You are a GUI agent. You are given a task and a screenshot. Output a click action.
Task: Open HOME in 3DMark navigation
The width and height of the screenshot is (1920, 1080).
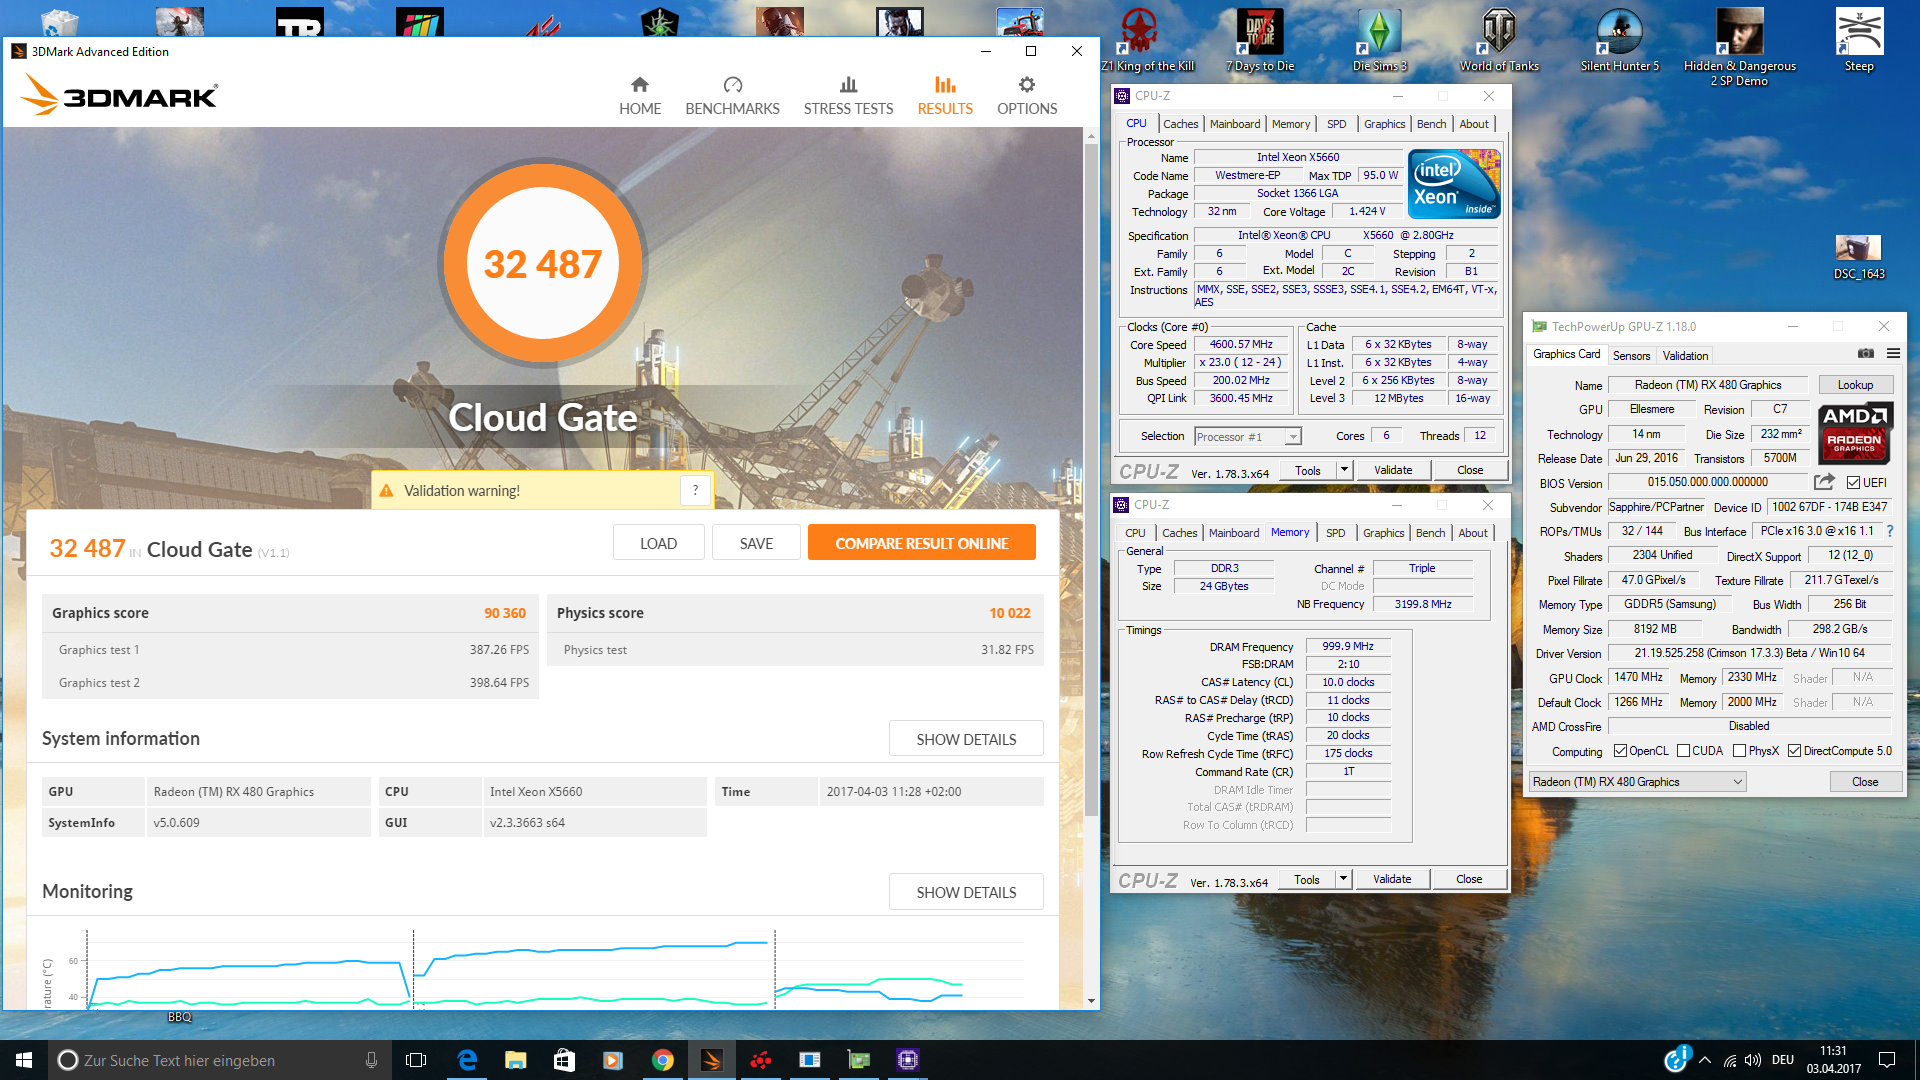pos(640,96)
